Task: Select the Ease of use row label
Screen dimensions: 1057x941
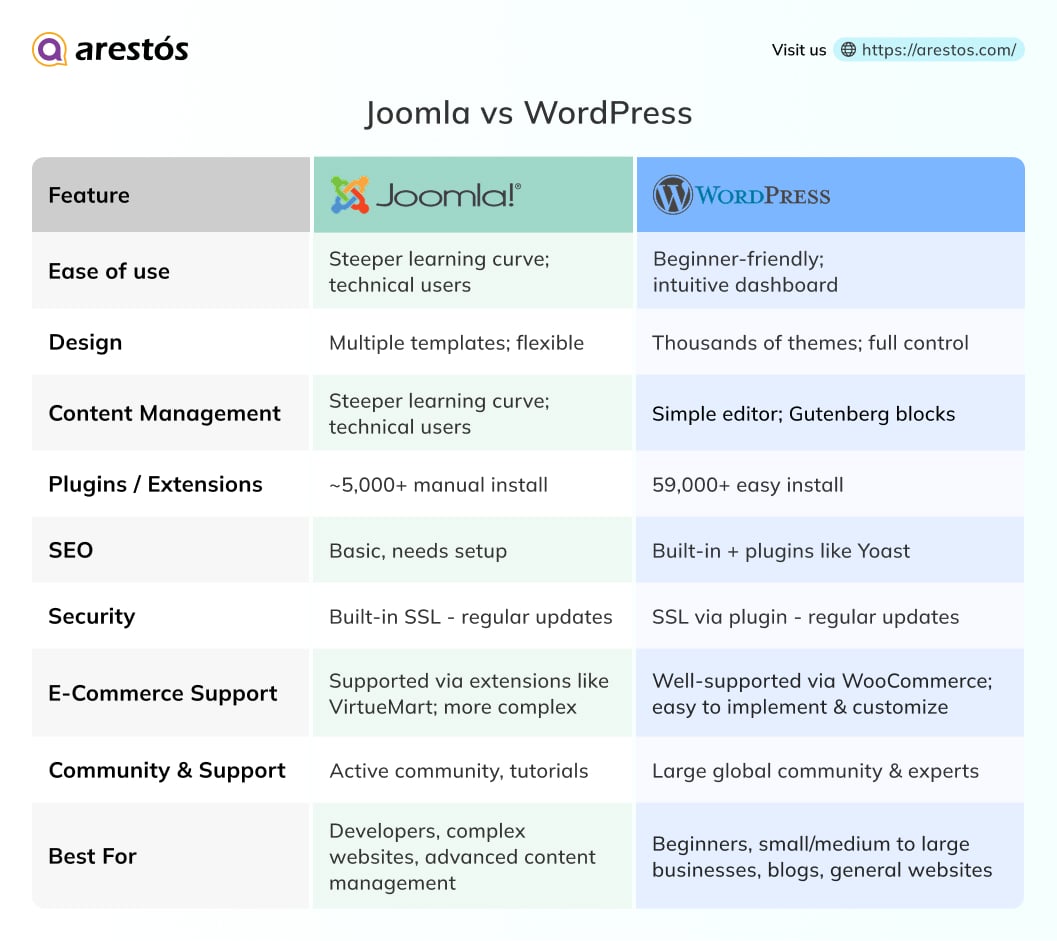Action: coord(109,271)
